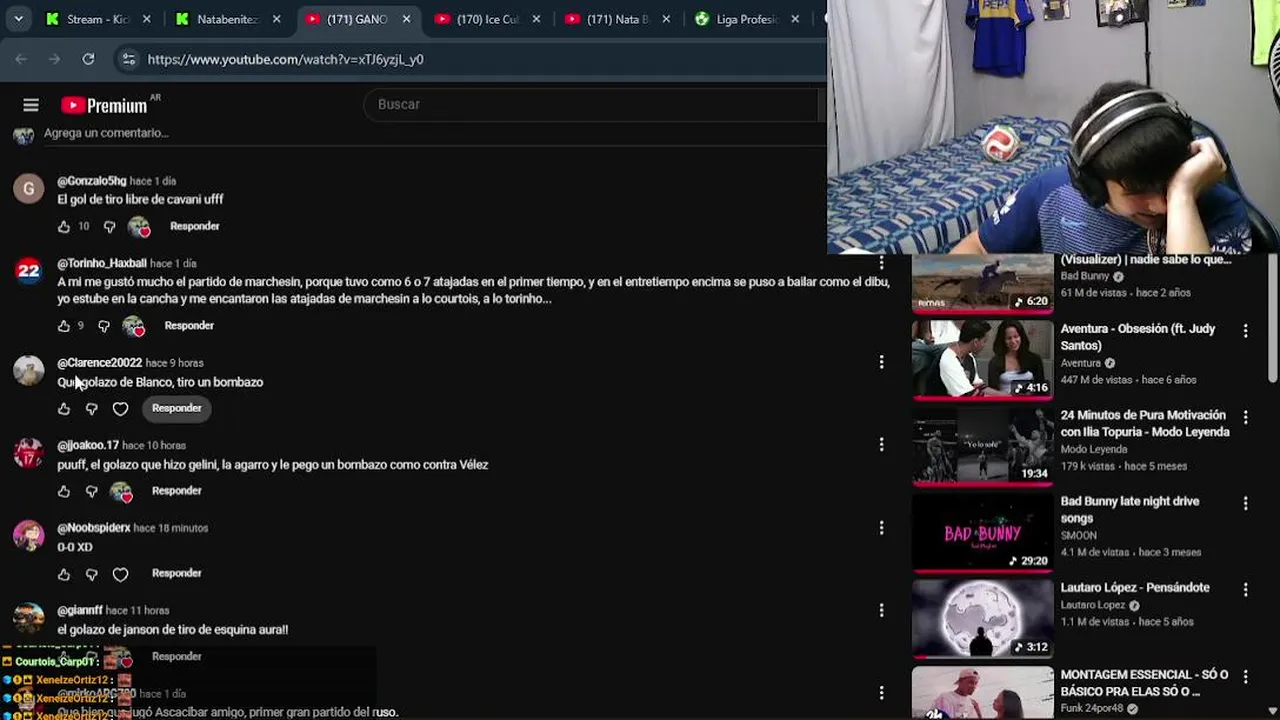Open options menu for the primer gran partido comment
1280x720 pixels.
click(x=881, y=692)
